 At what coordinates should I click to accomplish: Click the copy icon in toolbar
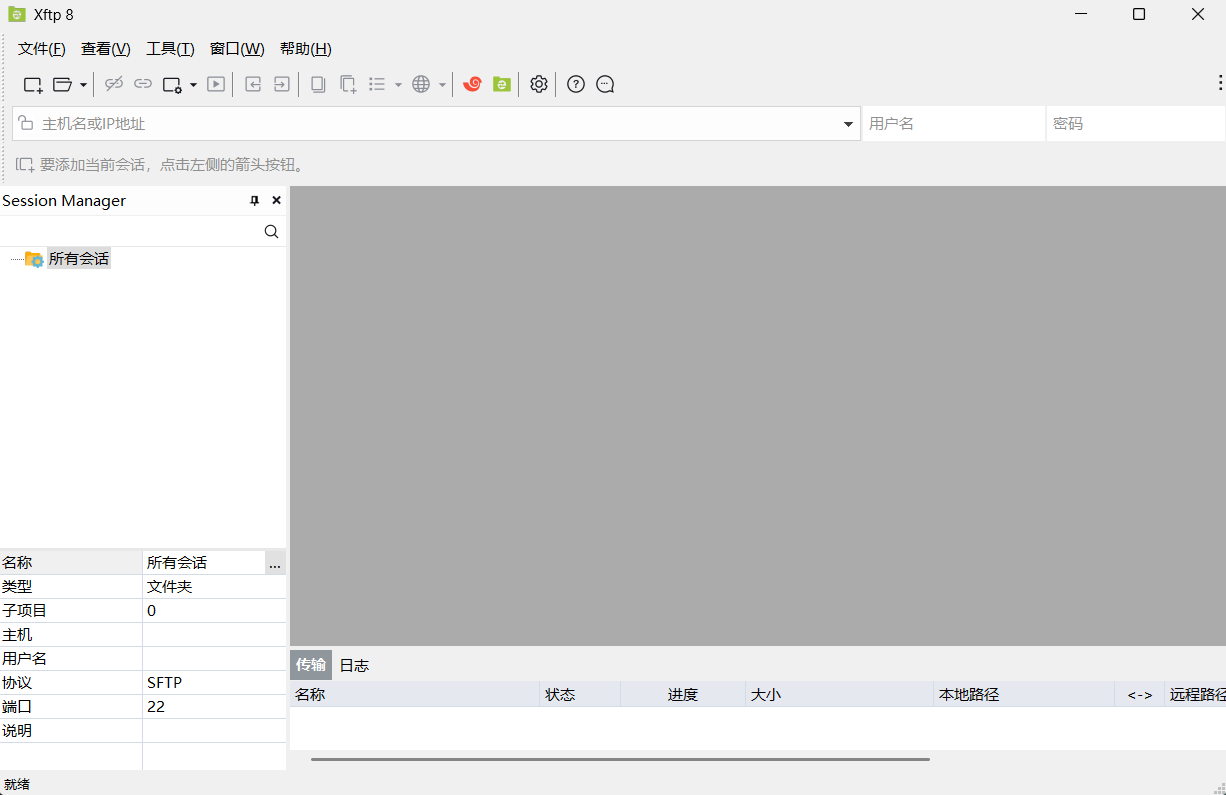(x=319, y=84)
